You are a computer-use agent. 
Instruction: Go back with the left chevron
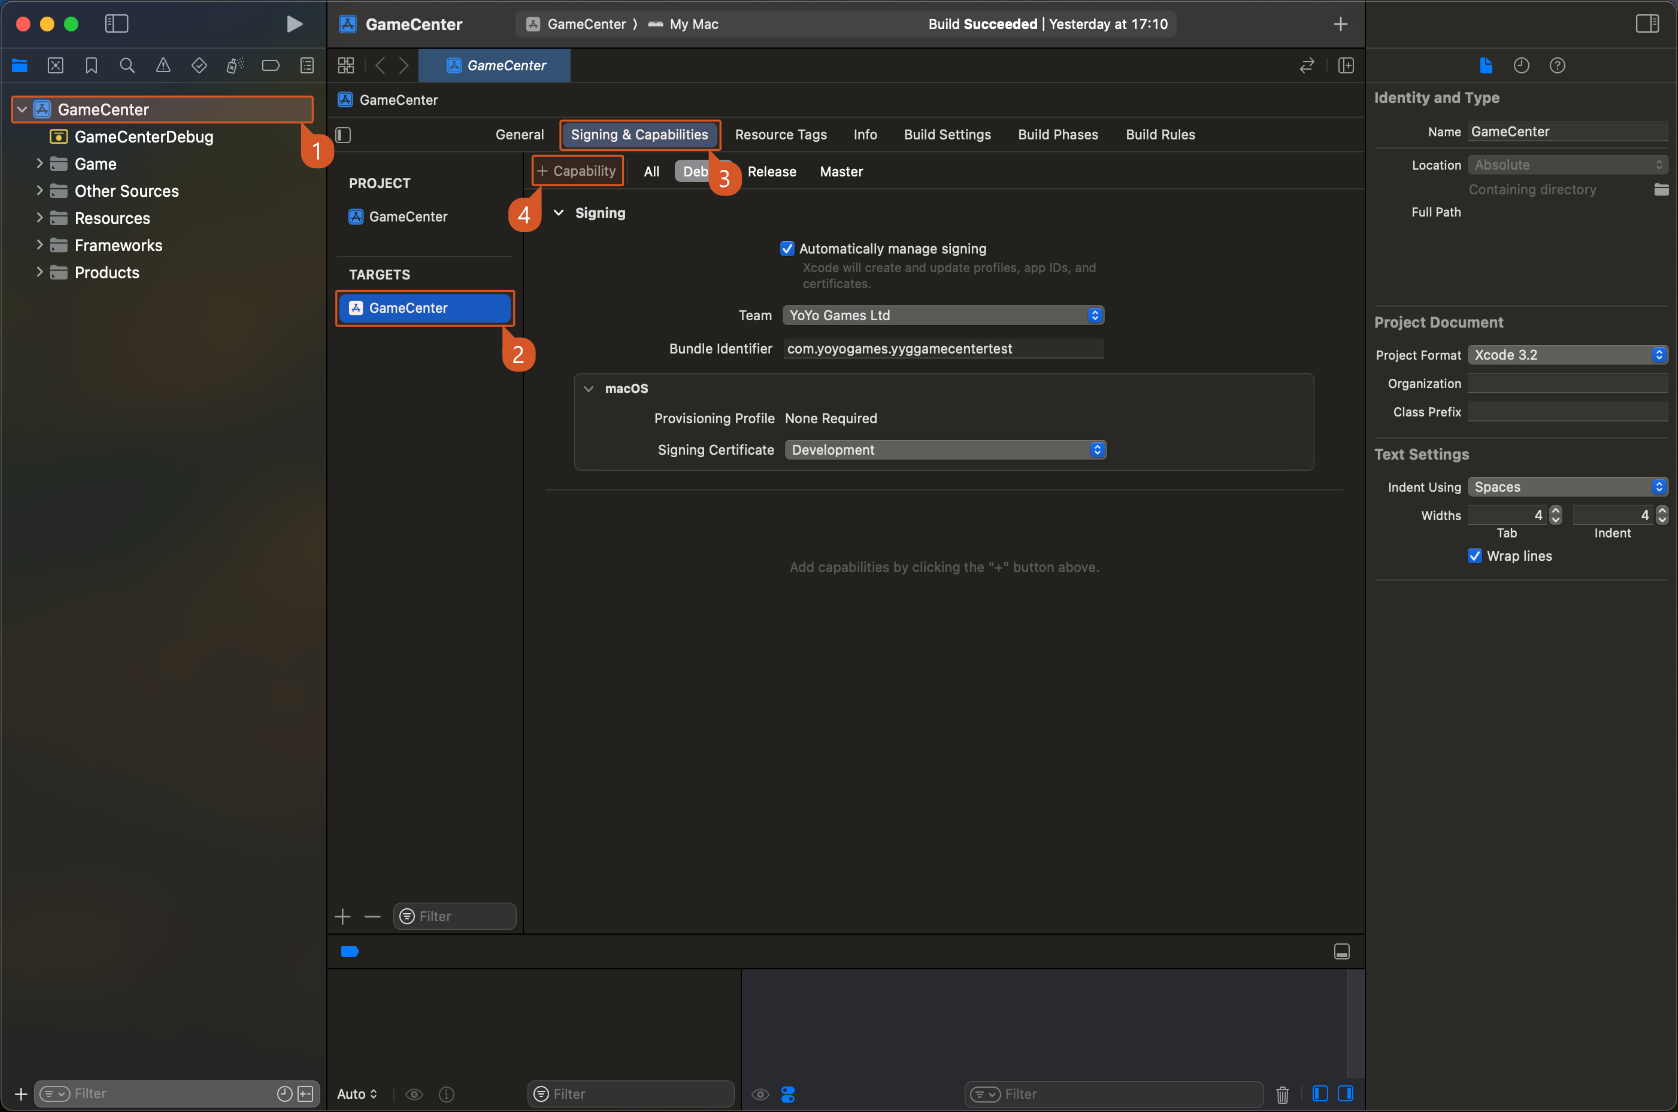tap(380, 66)
